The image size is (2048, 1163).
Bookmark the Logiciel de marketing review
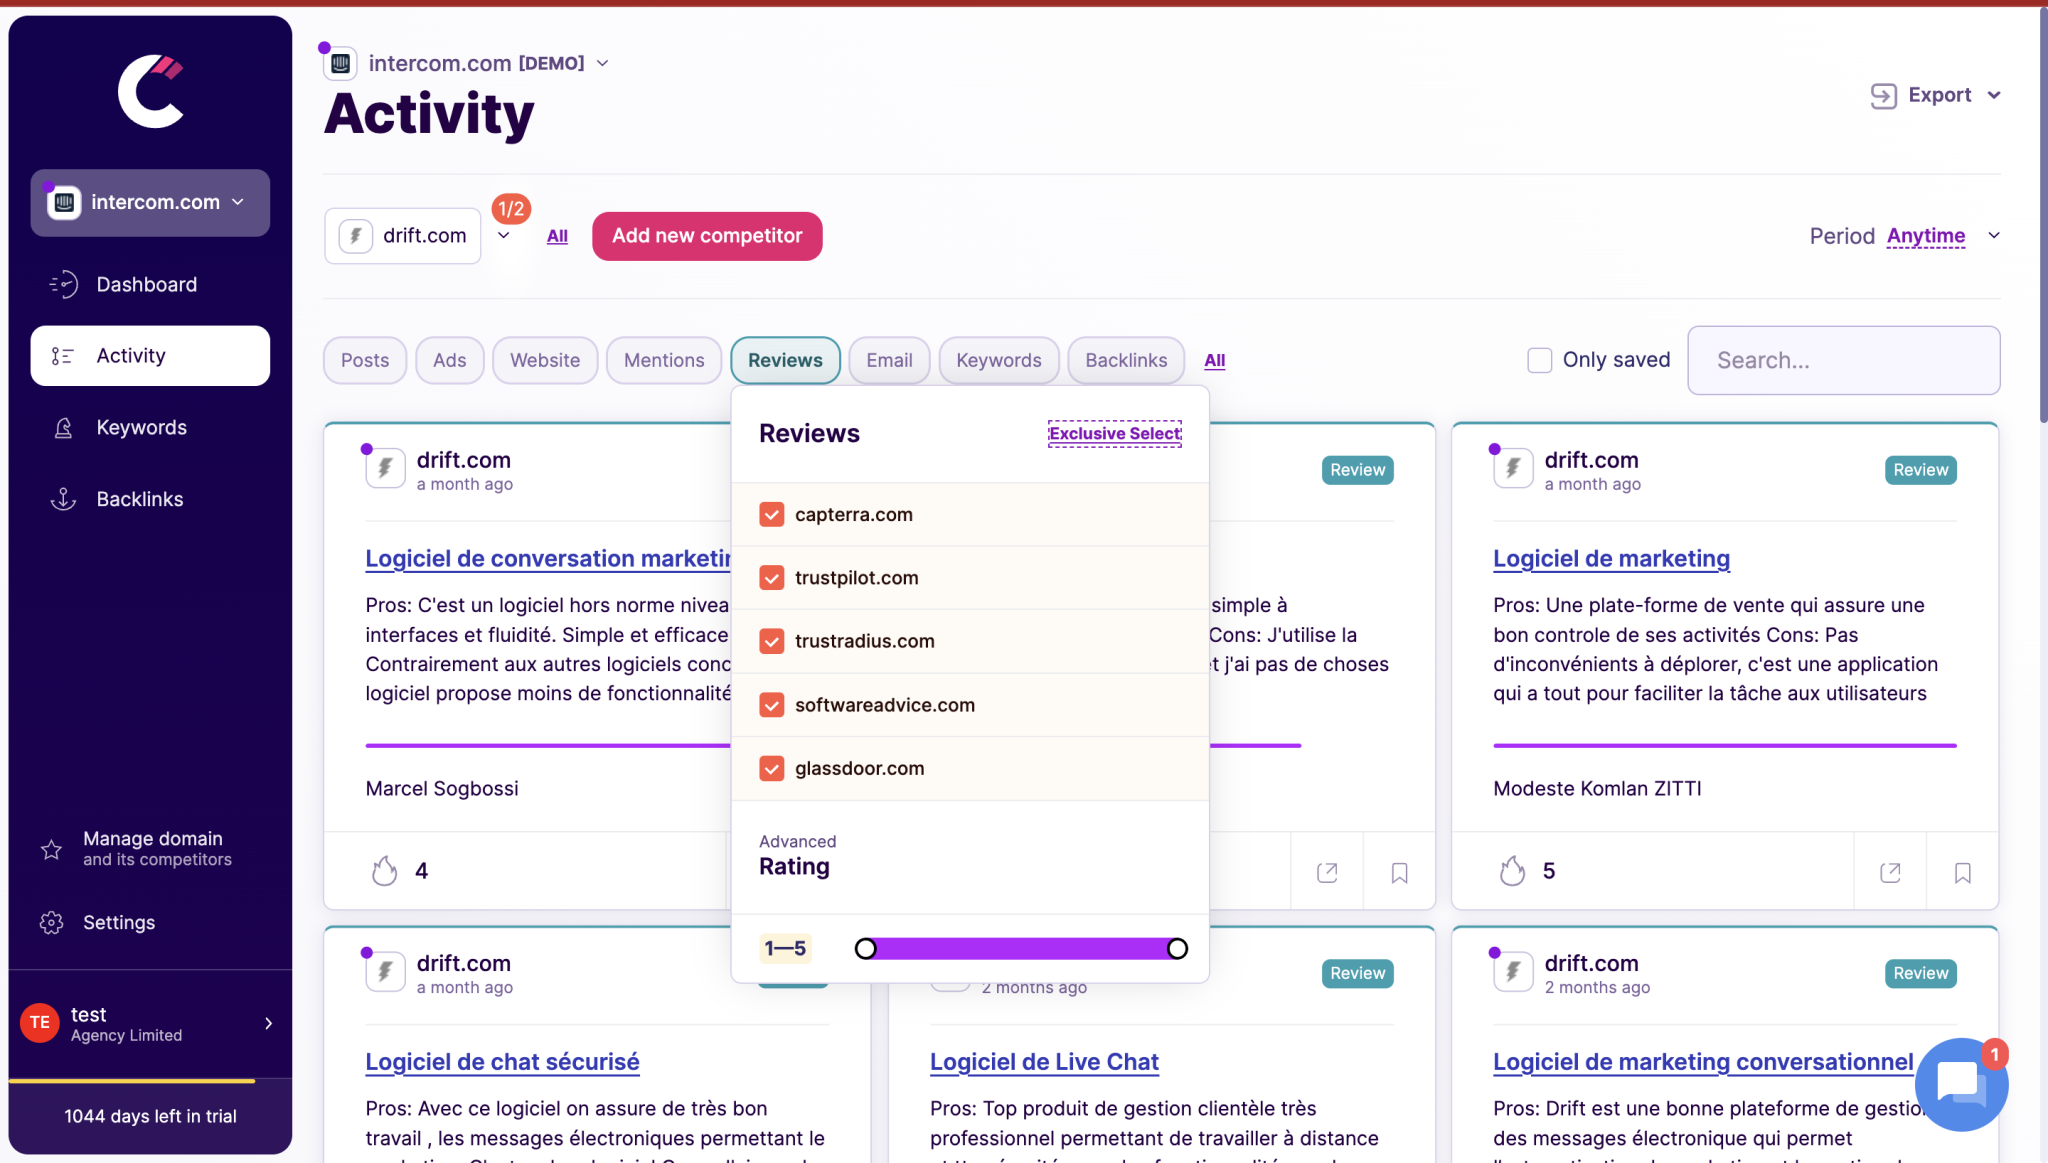click(1962, 872)
